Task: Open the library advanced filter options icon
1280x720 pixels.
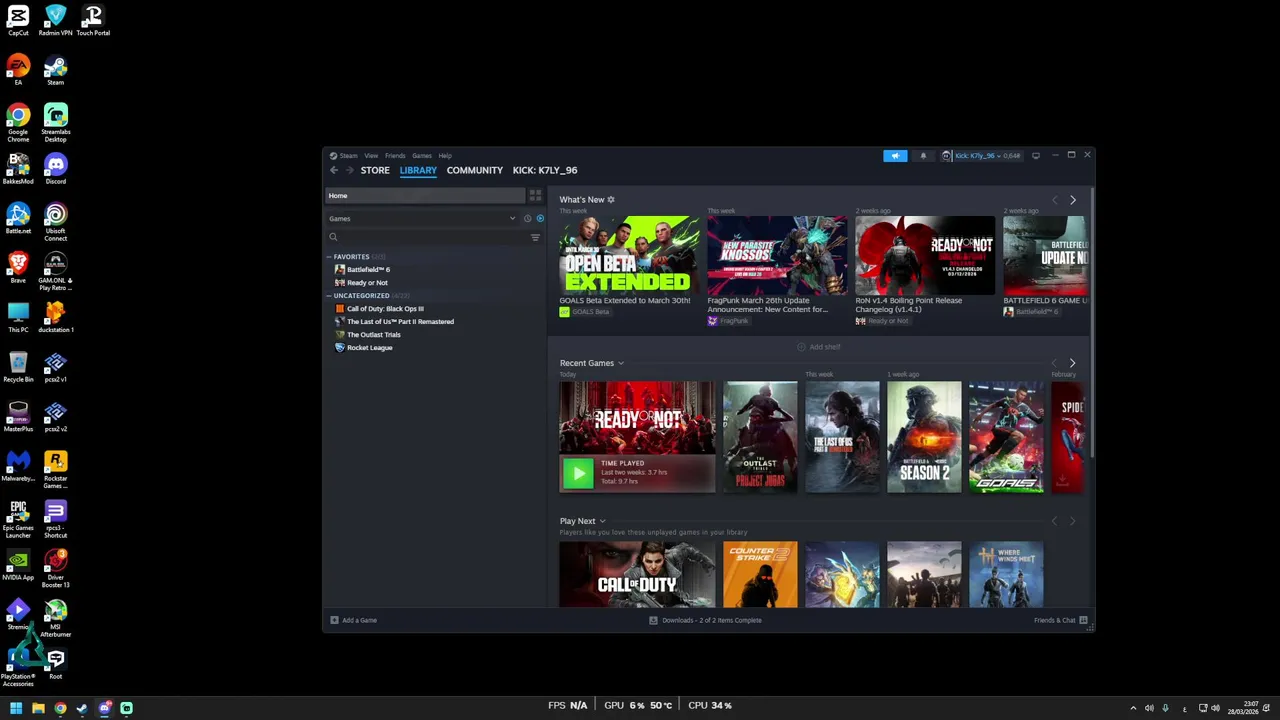Action: pyautogui.click(x=535, y=237)
